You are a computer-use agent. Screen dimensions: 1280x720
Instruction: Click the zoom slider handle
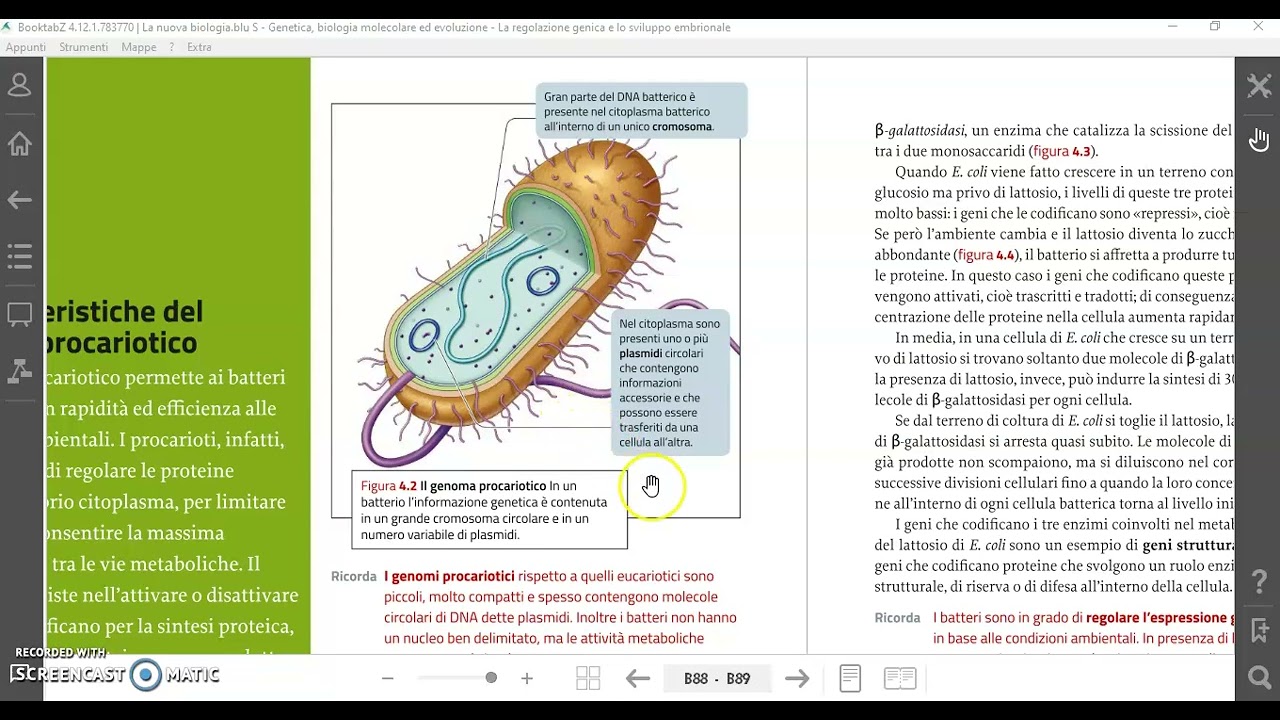pos(491,678)
